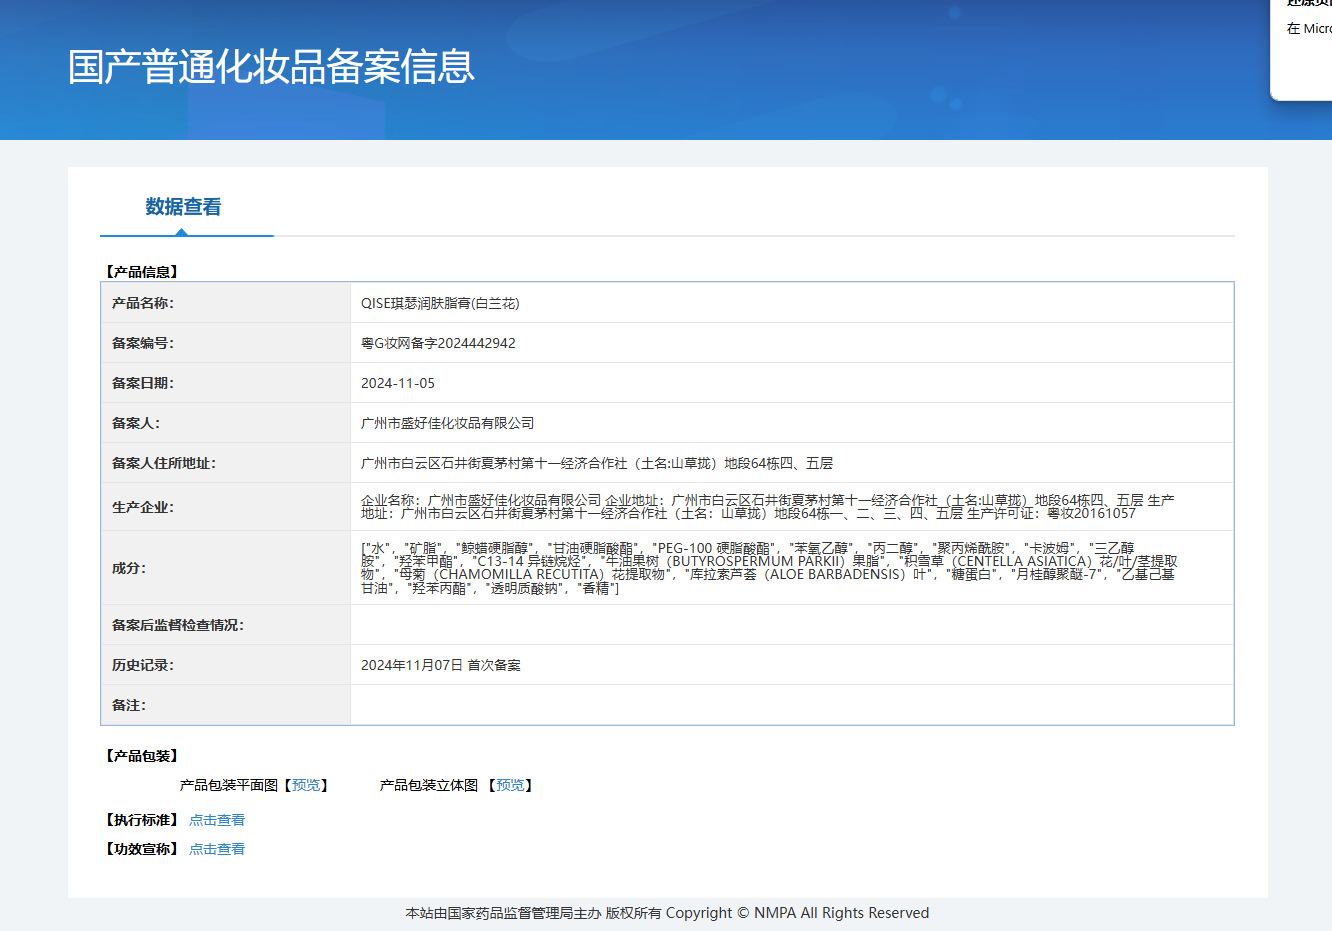
Task: Click the product name QISE琪瑟润肤脂膏(白兰花)
Action: (x=440, y=303)
